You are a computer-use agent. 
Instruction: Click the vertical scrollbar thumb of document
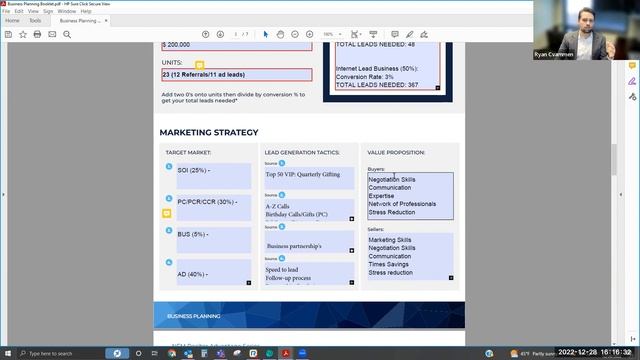(x=614, y=160)
